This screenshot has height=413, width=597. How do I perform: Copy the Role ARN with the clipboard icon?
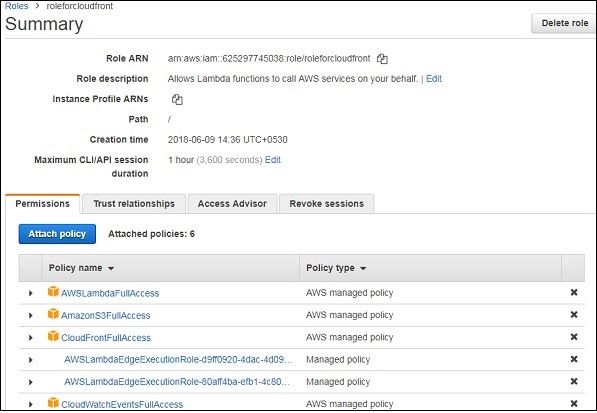(382, 59)
